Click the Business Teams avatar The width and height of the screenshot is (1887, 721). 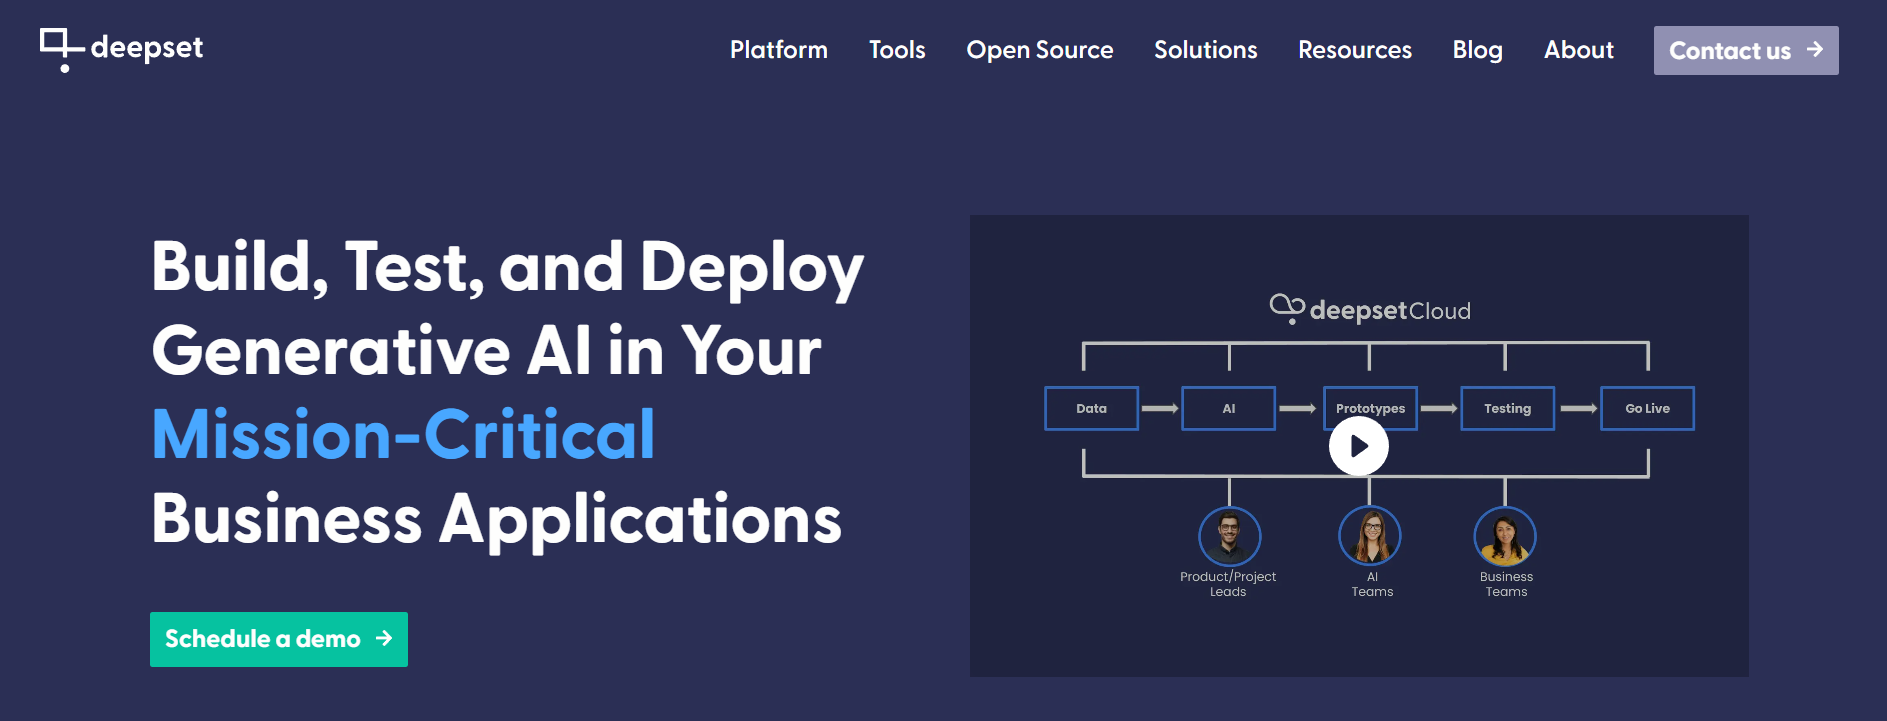click(1505, 537)
